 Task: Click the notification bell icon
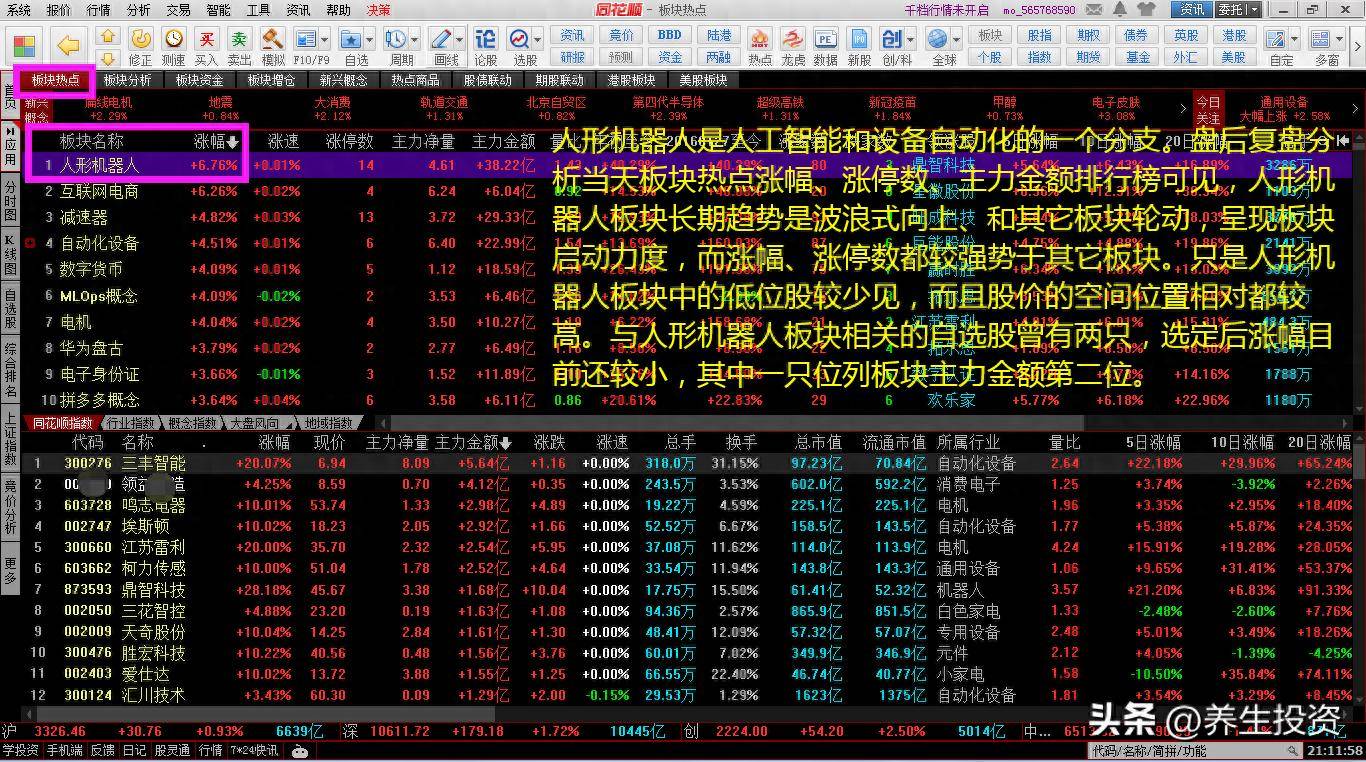[1122, 10]
